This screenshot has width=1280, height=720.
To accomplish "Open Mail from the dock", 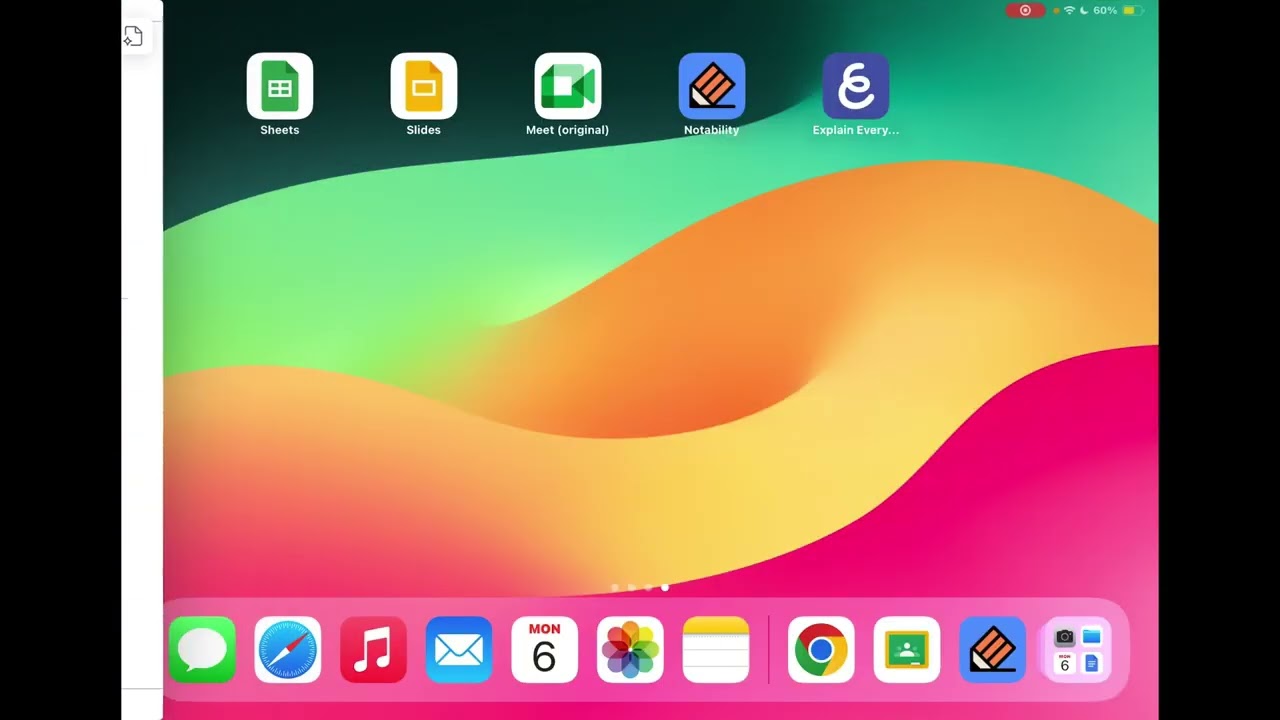I will point(459,650).
